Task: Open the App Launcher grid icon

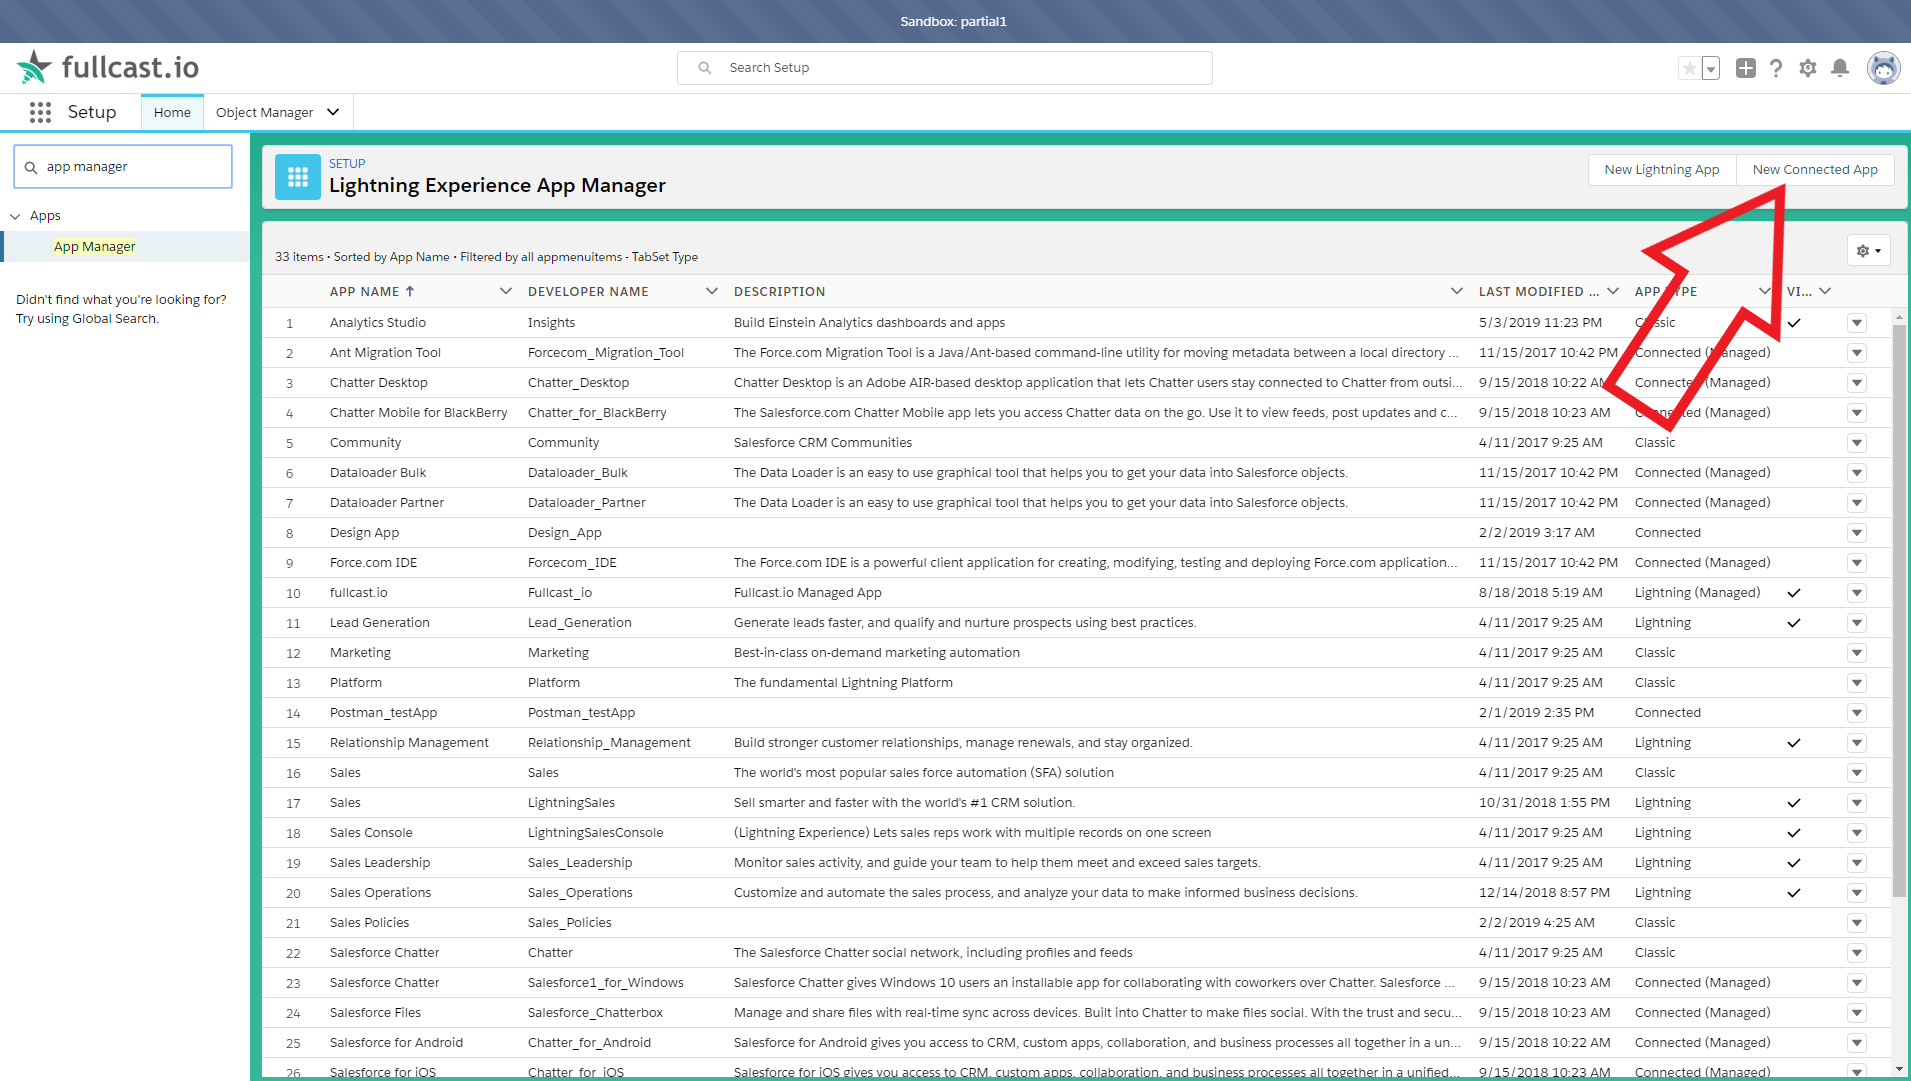Action: click(40, 112)
